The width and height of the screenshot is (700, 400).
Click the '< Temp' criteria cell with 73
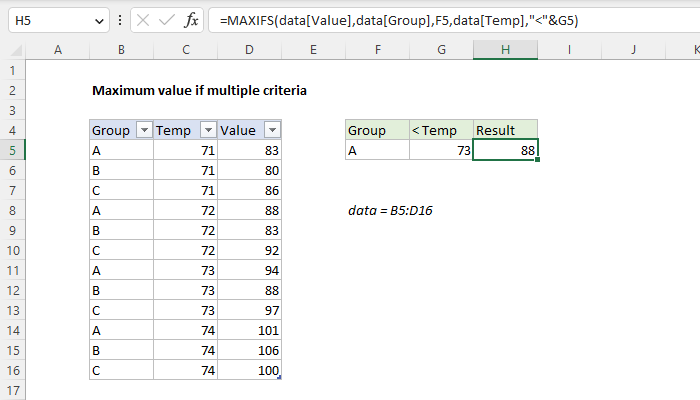442,150
